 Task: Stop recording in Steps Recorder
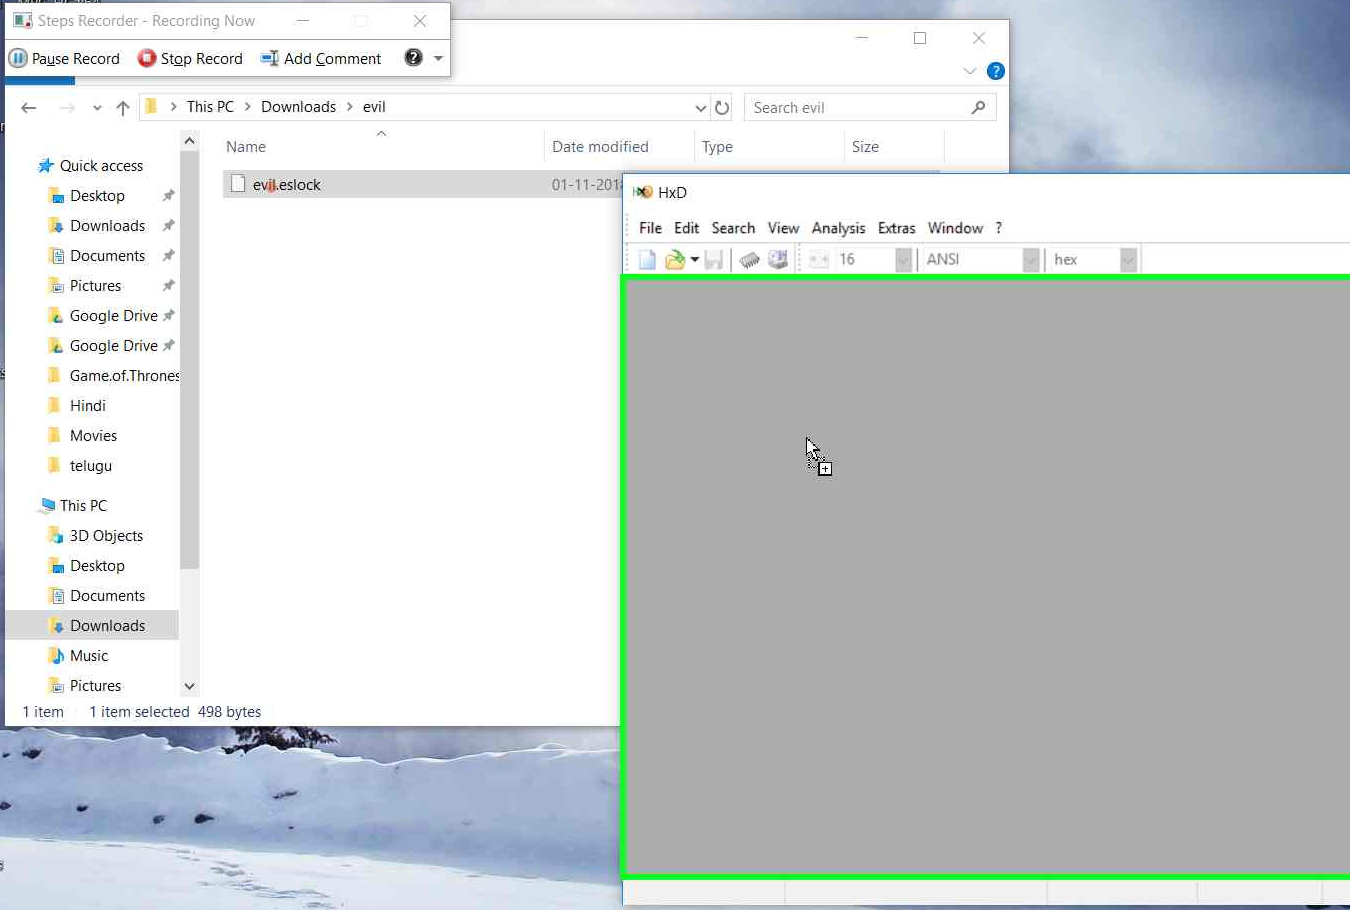190,58
